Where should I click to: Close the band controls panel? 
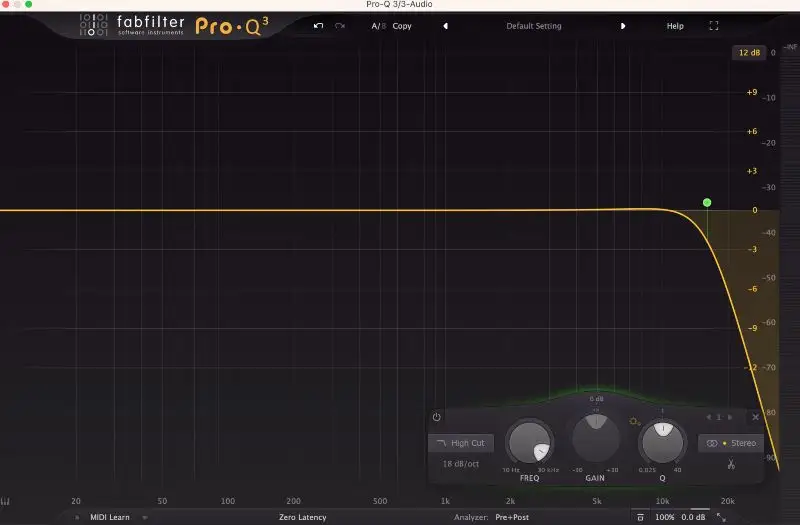755,417
